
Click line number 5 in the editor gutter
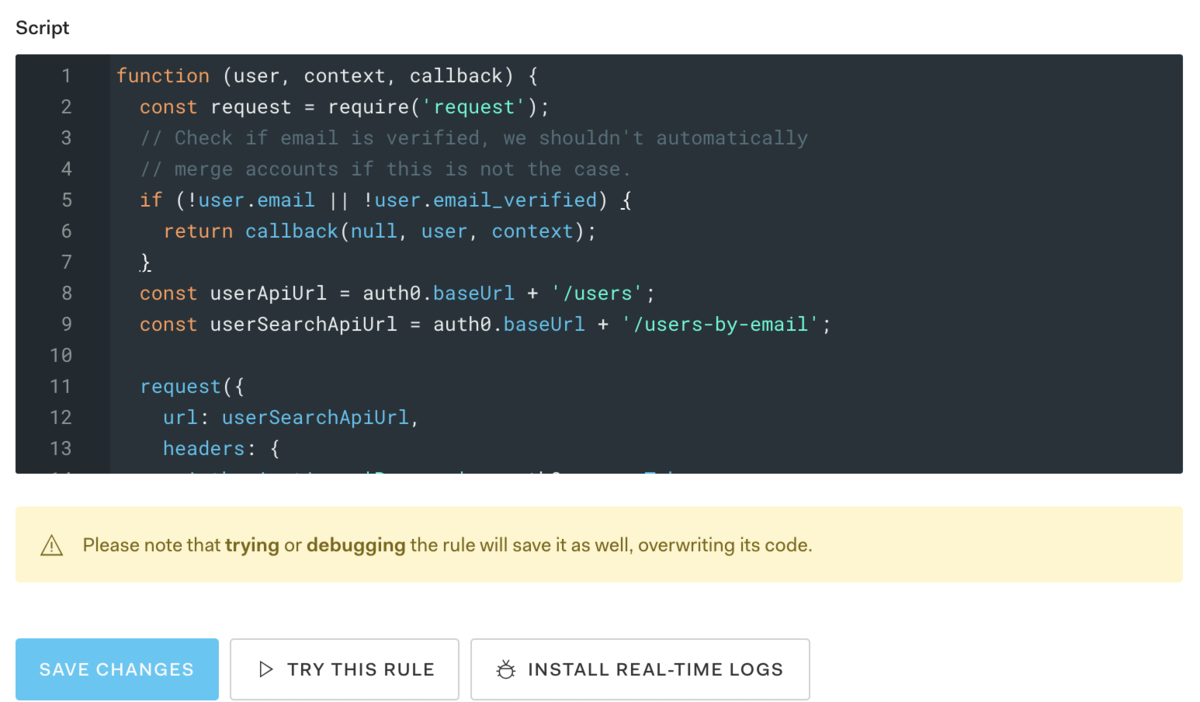66,200
